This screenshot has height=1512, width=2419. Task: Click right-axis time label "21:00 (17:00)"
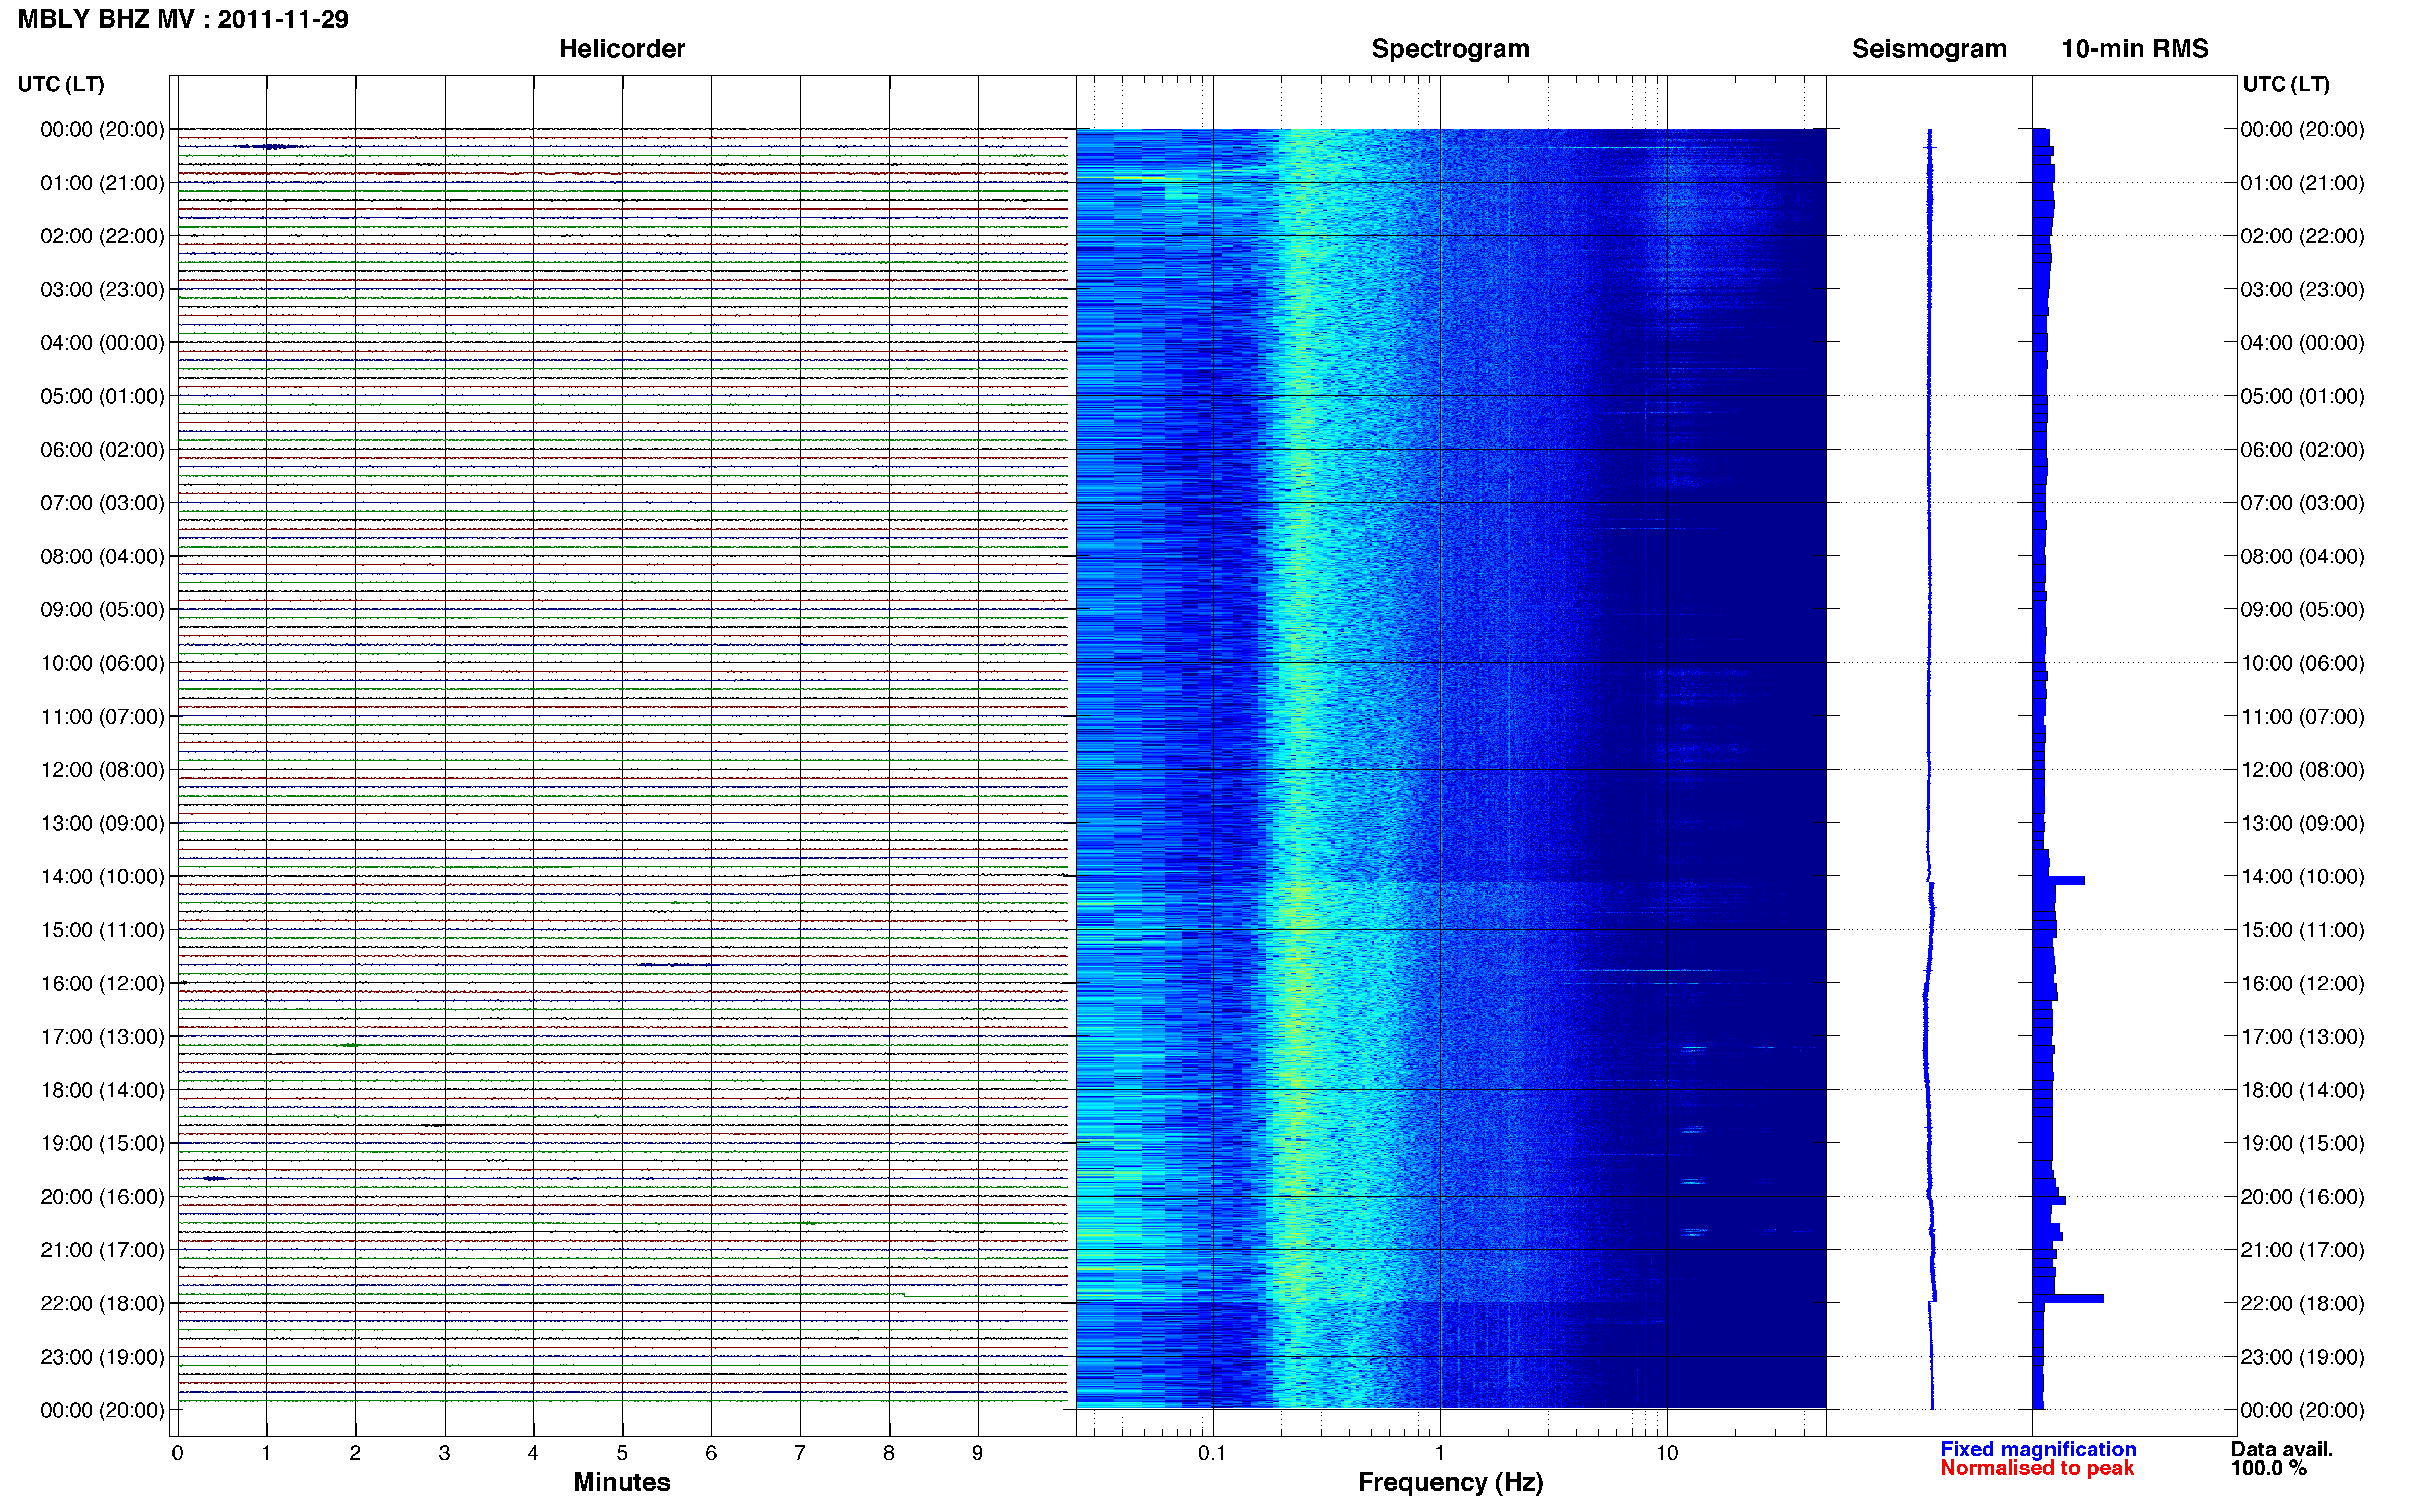point(2302,1250)
